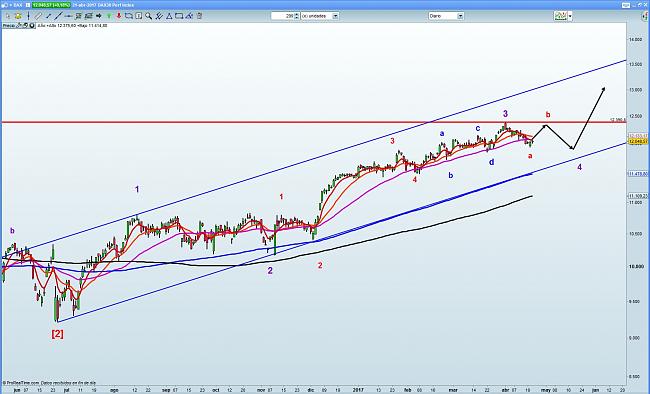Click the trash delete objects icon
This screenshot has height=394, width=650.
tap(199, 16)
